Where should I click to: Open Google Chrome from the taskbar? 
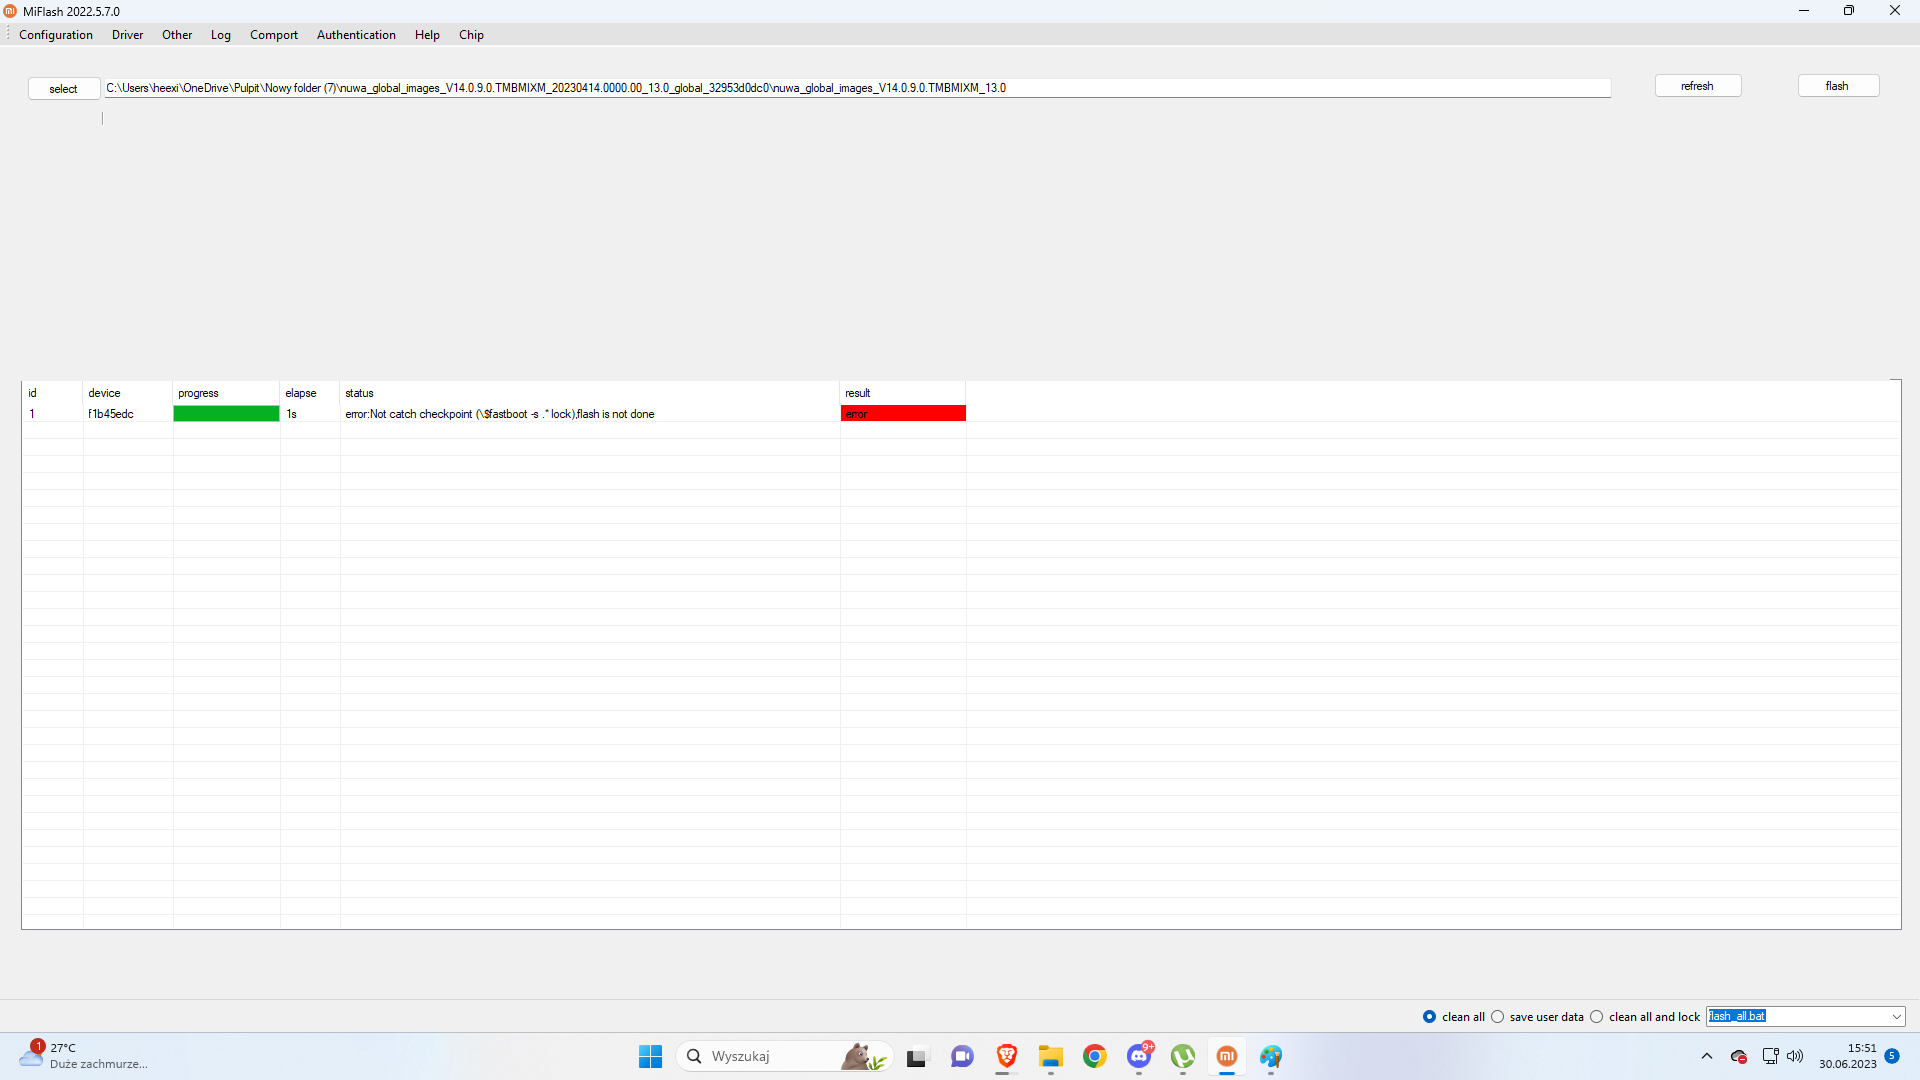(x=1095, y=1056)
